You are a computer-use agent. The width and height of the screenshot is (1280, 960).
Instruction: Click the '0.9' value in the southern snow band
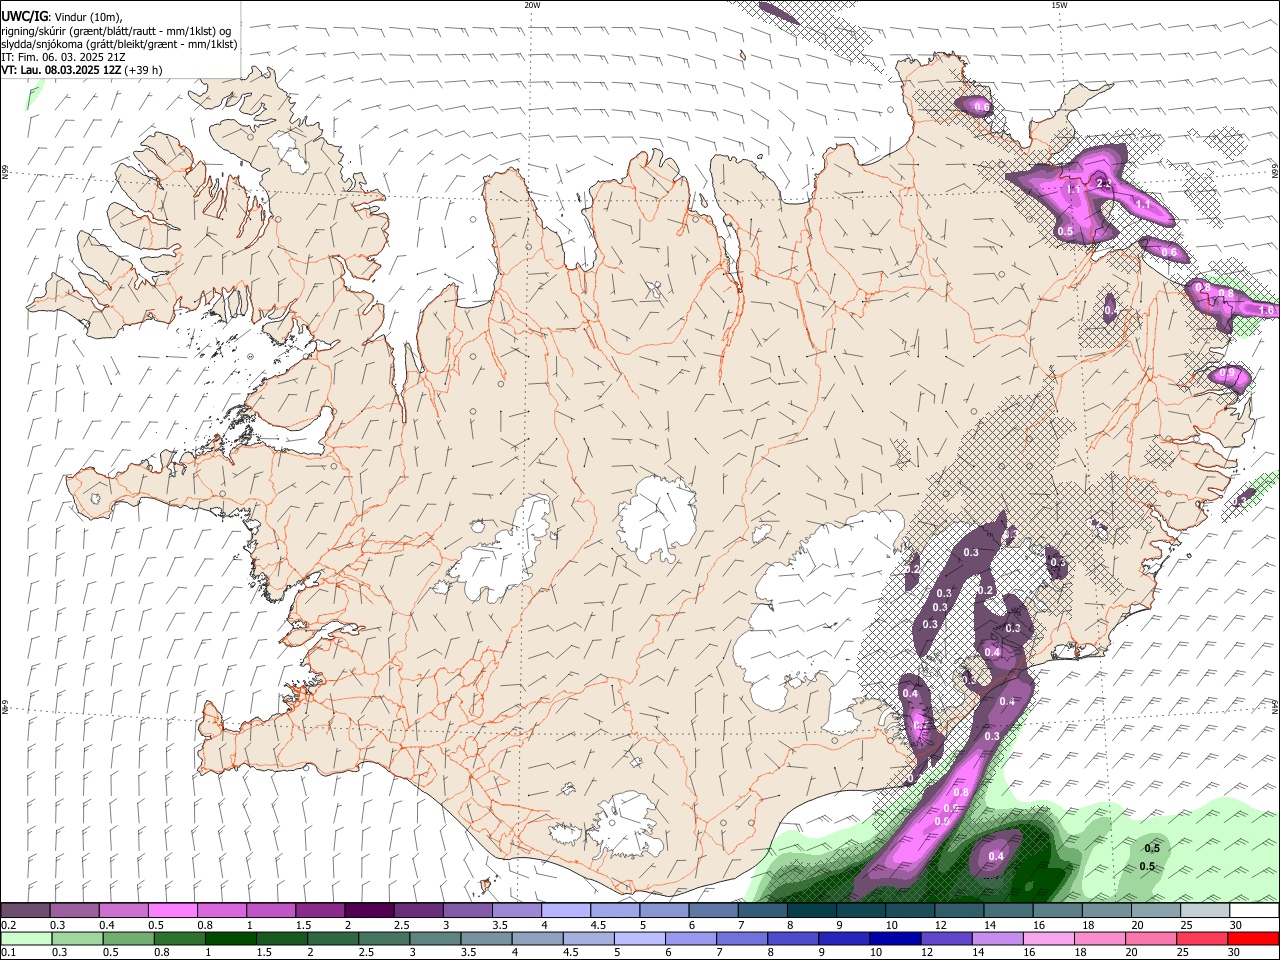[941, 821]
